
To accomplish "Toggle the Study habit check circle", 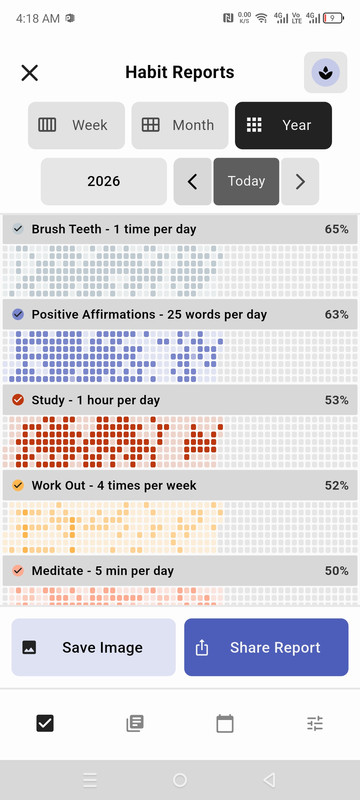I will pos(18,400).
